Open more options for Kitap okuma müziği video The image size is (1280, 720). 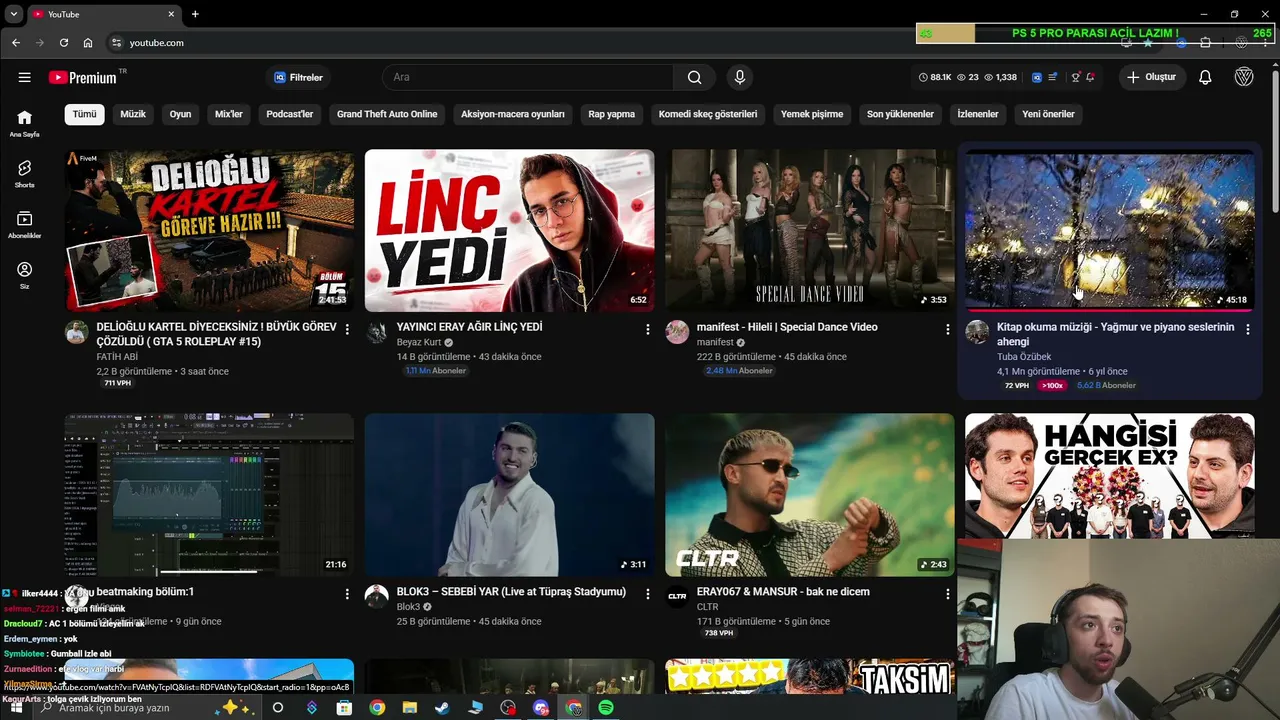click(x=1248, y=329)
